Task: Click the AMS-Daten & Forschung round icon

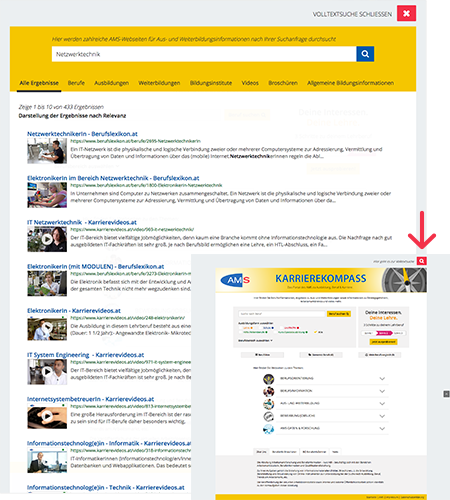Action: [x=268, y=429]
